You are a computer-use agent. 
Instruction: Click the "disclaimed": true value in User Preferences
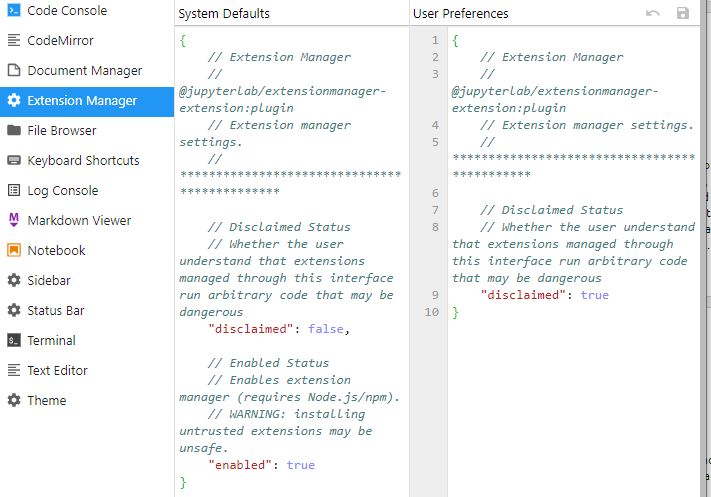594,295
